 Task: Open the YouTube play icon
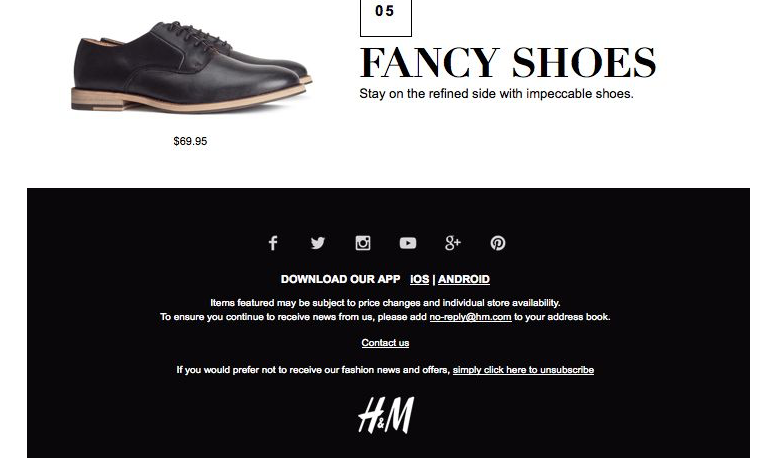(x=408, y=243)
